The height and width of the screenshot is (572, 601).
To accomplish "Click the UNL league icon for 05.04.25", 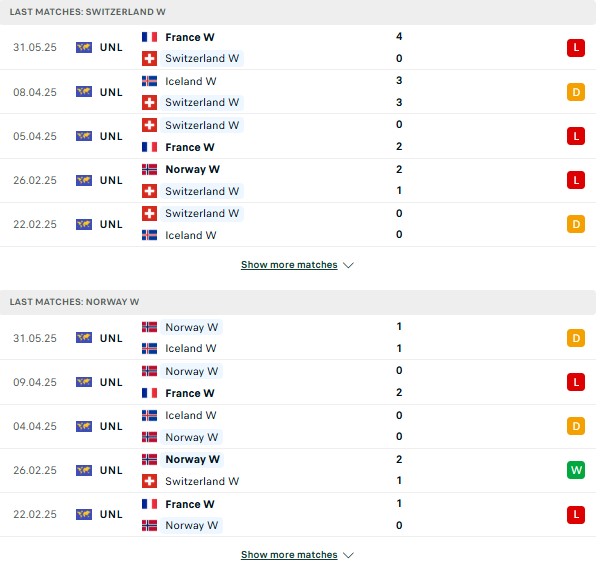I will click(84, 136).
